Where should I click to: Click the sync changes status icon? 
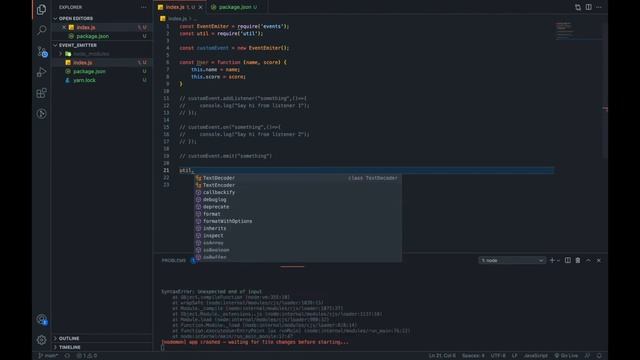point(67,356)
